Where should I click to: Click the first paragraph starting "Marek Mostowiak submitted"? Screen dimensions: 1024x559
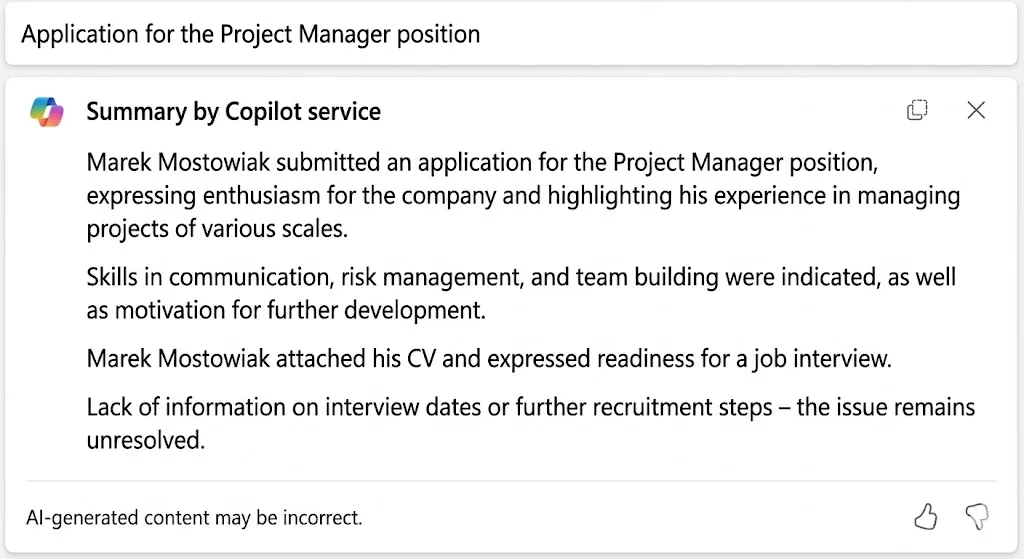coord(523,195)
